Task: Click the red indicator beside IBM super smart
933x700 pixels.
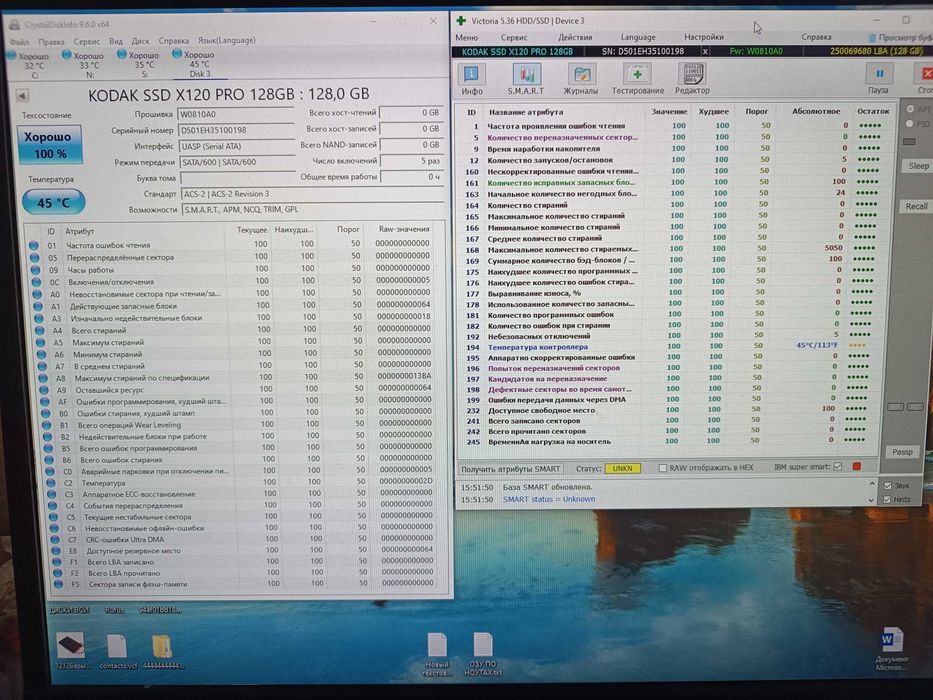Action: click(857, 467)
